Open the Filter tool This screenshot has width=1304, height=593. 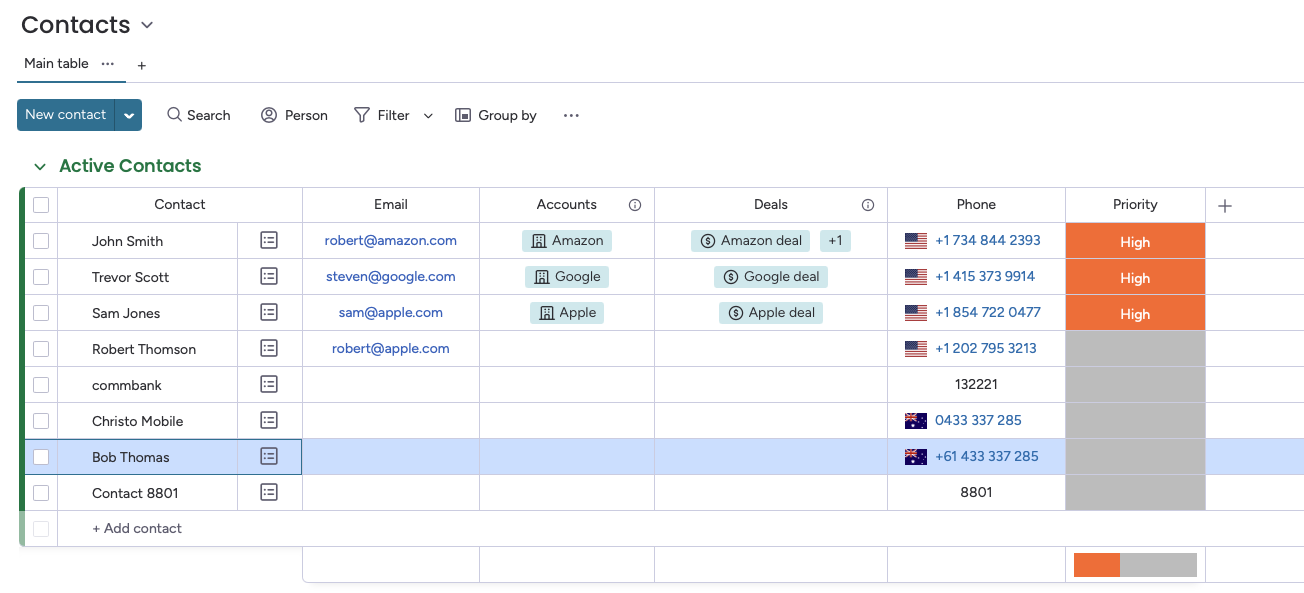(x=382, y=115)
